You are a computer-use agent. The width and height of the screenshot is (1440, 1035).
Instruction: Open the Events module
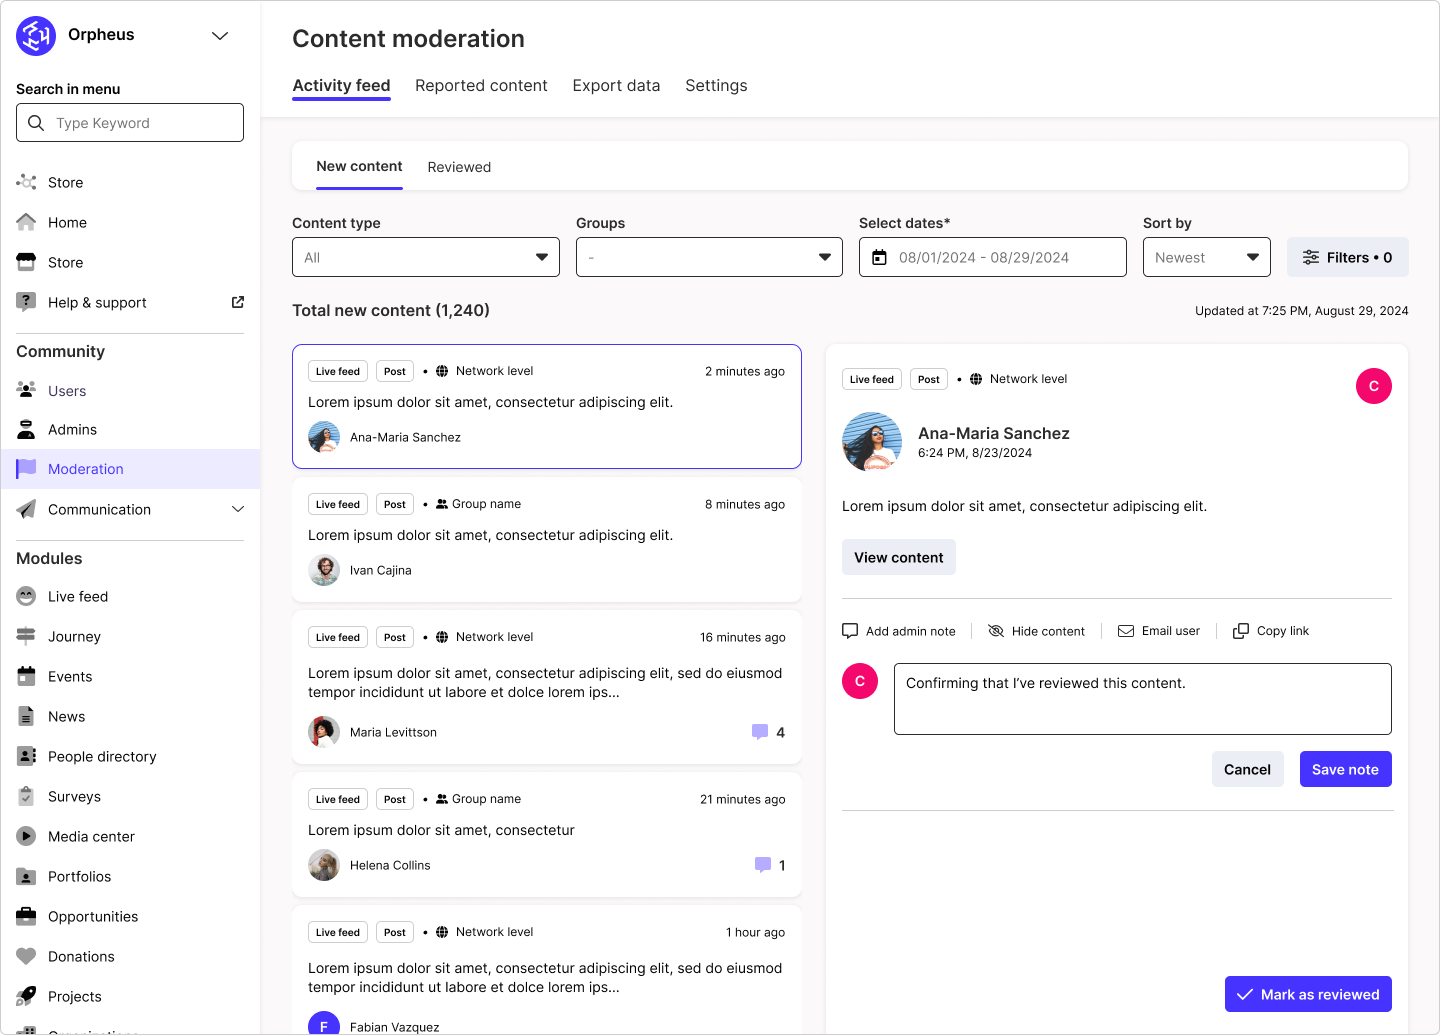click(x=69, y=676)
